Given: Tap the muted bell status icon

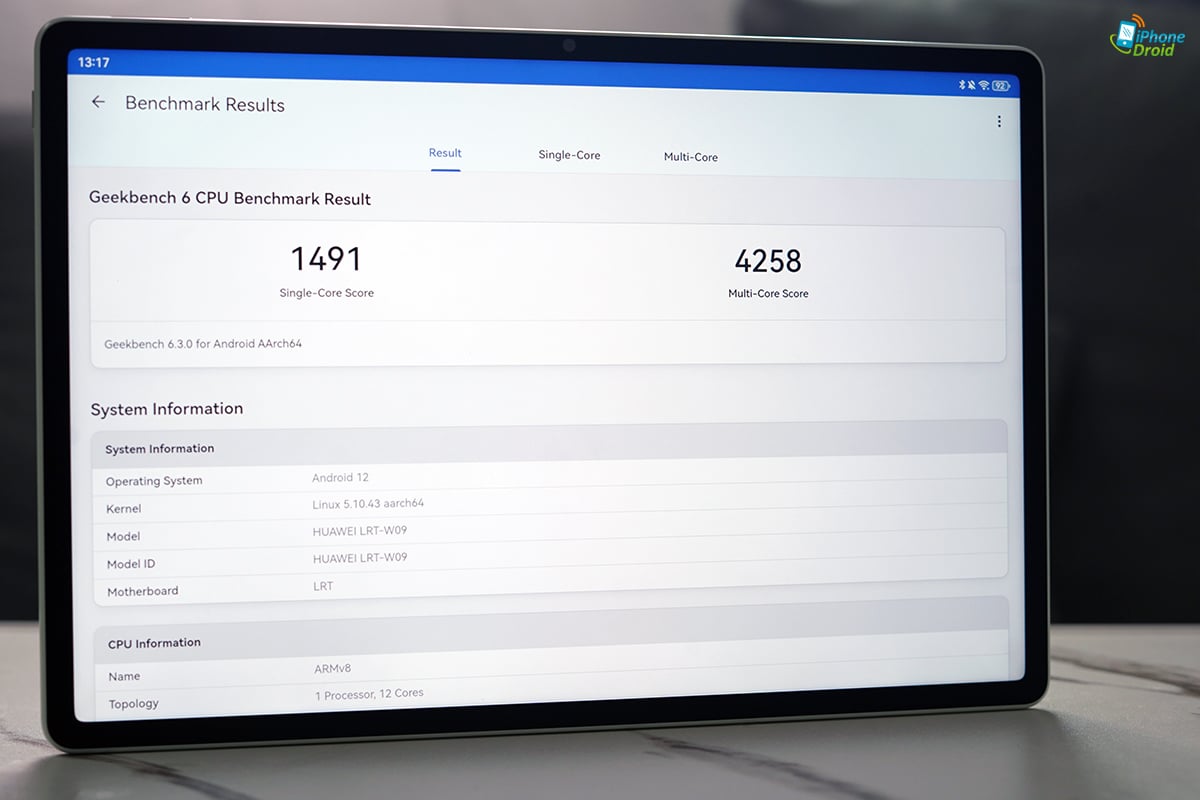Looking at the screenshot, I should 972,86.
